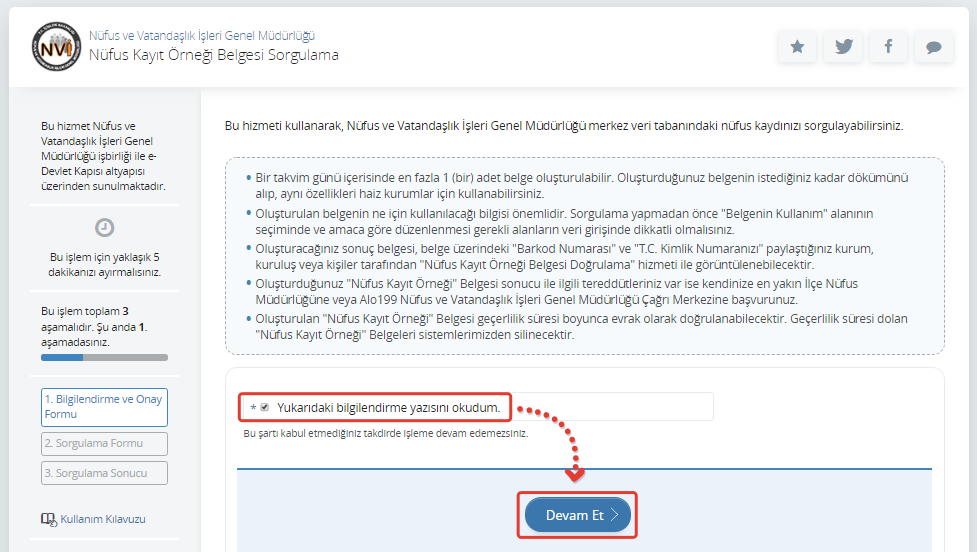Open the Kullanım Kılavuzu link
The width and height of the screenshot is (977, 552).
click(x=103, y=519)
